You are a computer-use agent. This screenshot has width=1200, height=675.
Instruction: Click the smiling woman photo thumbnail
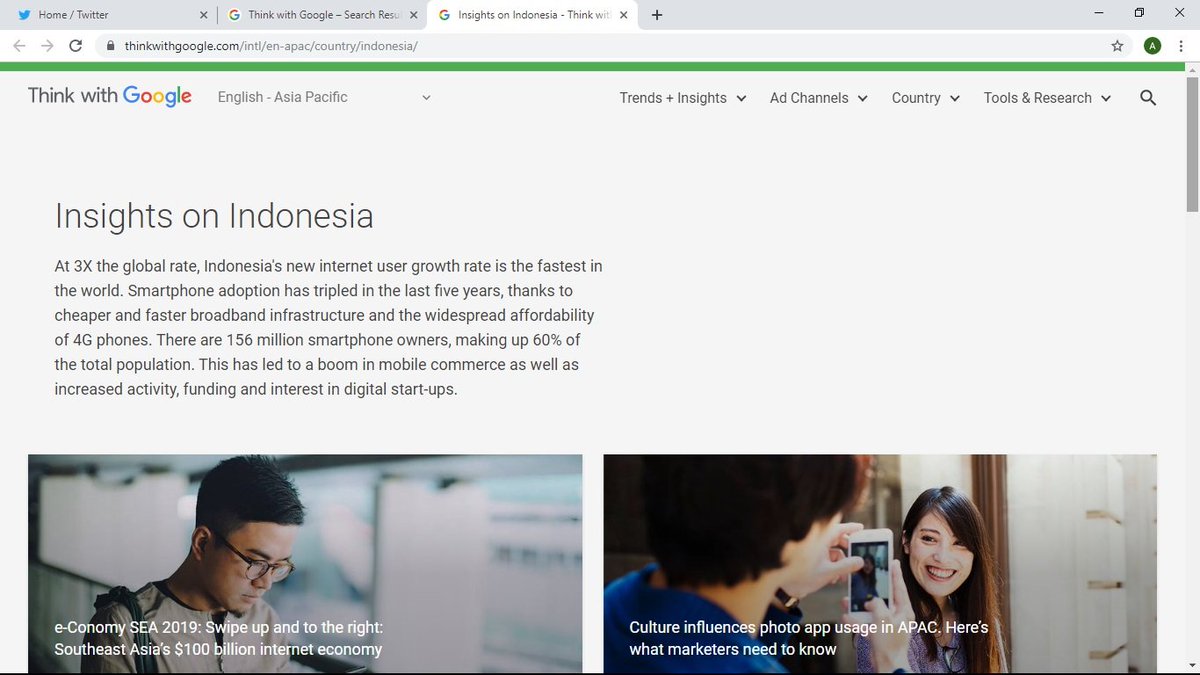click(880, 564)
